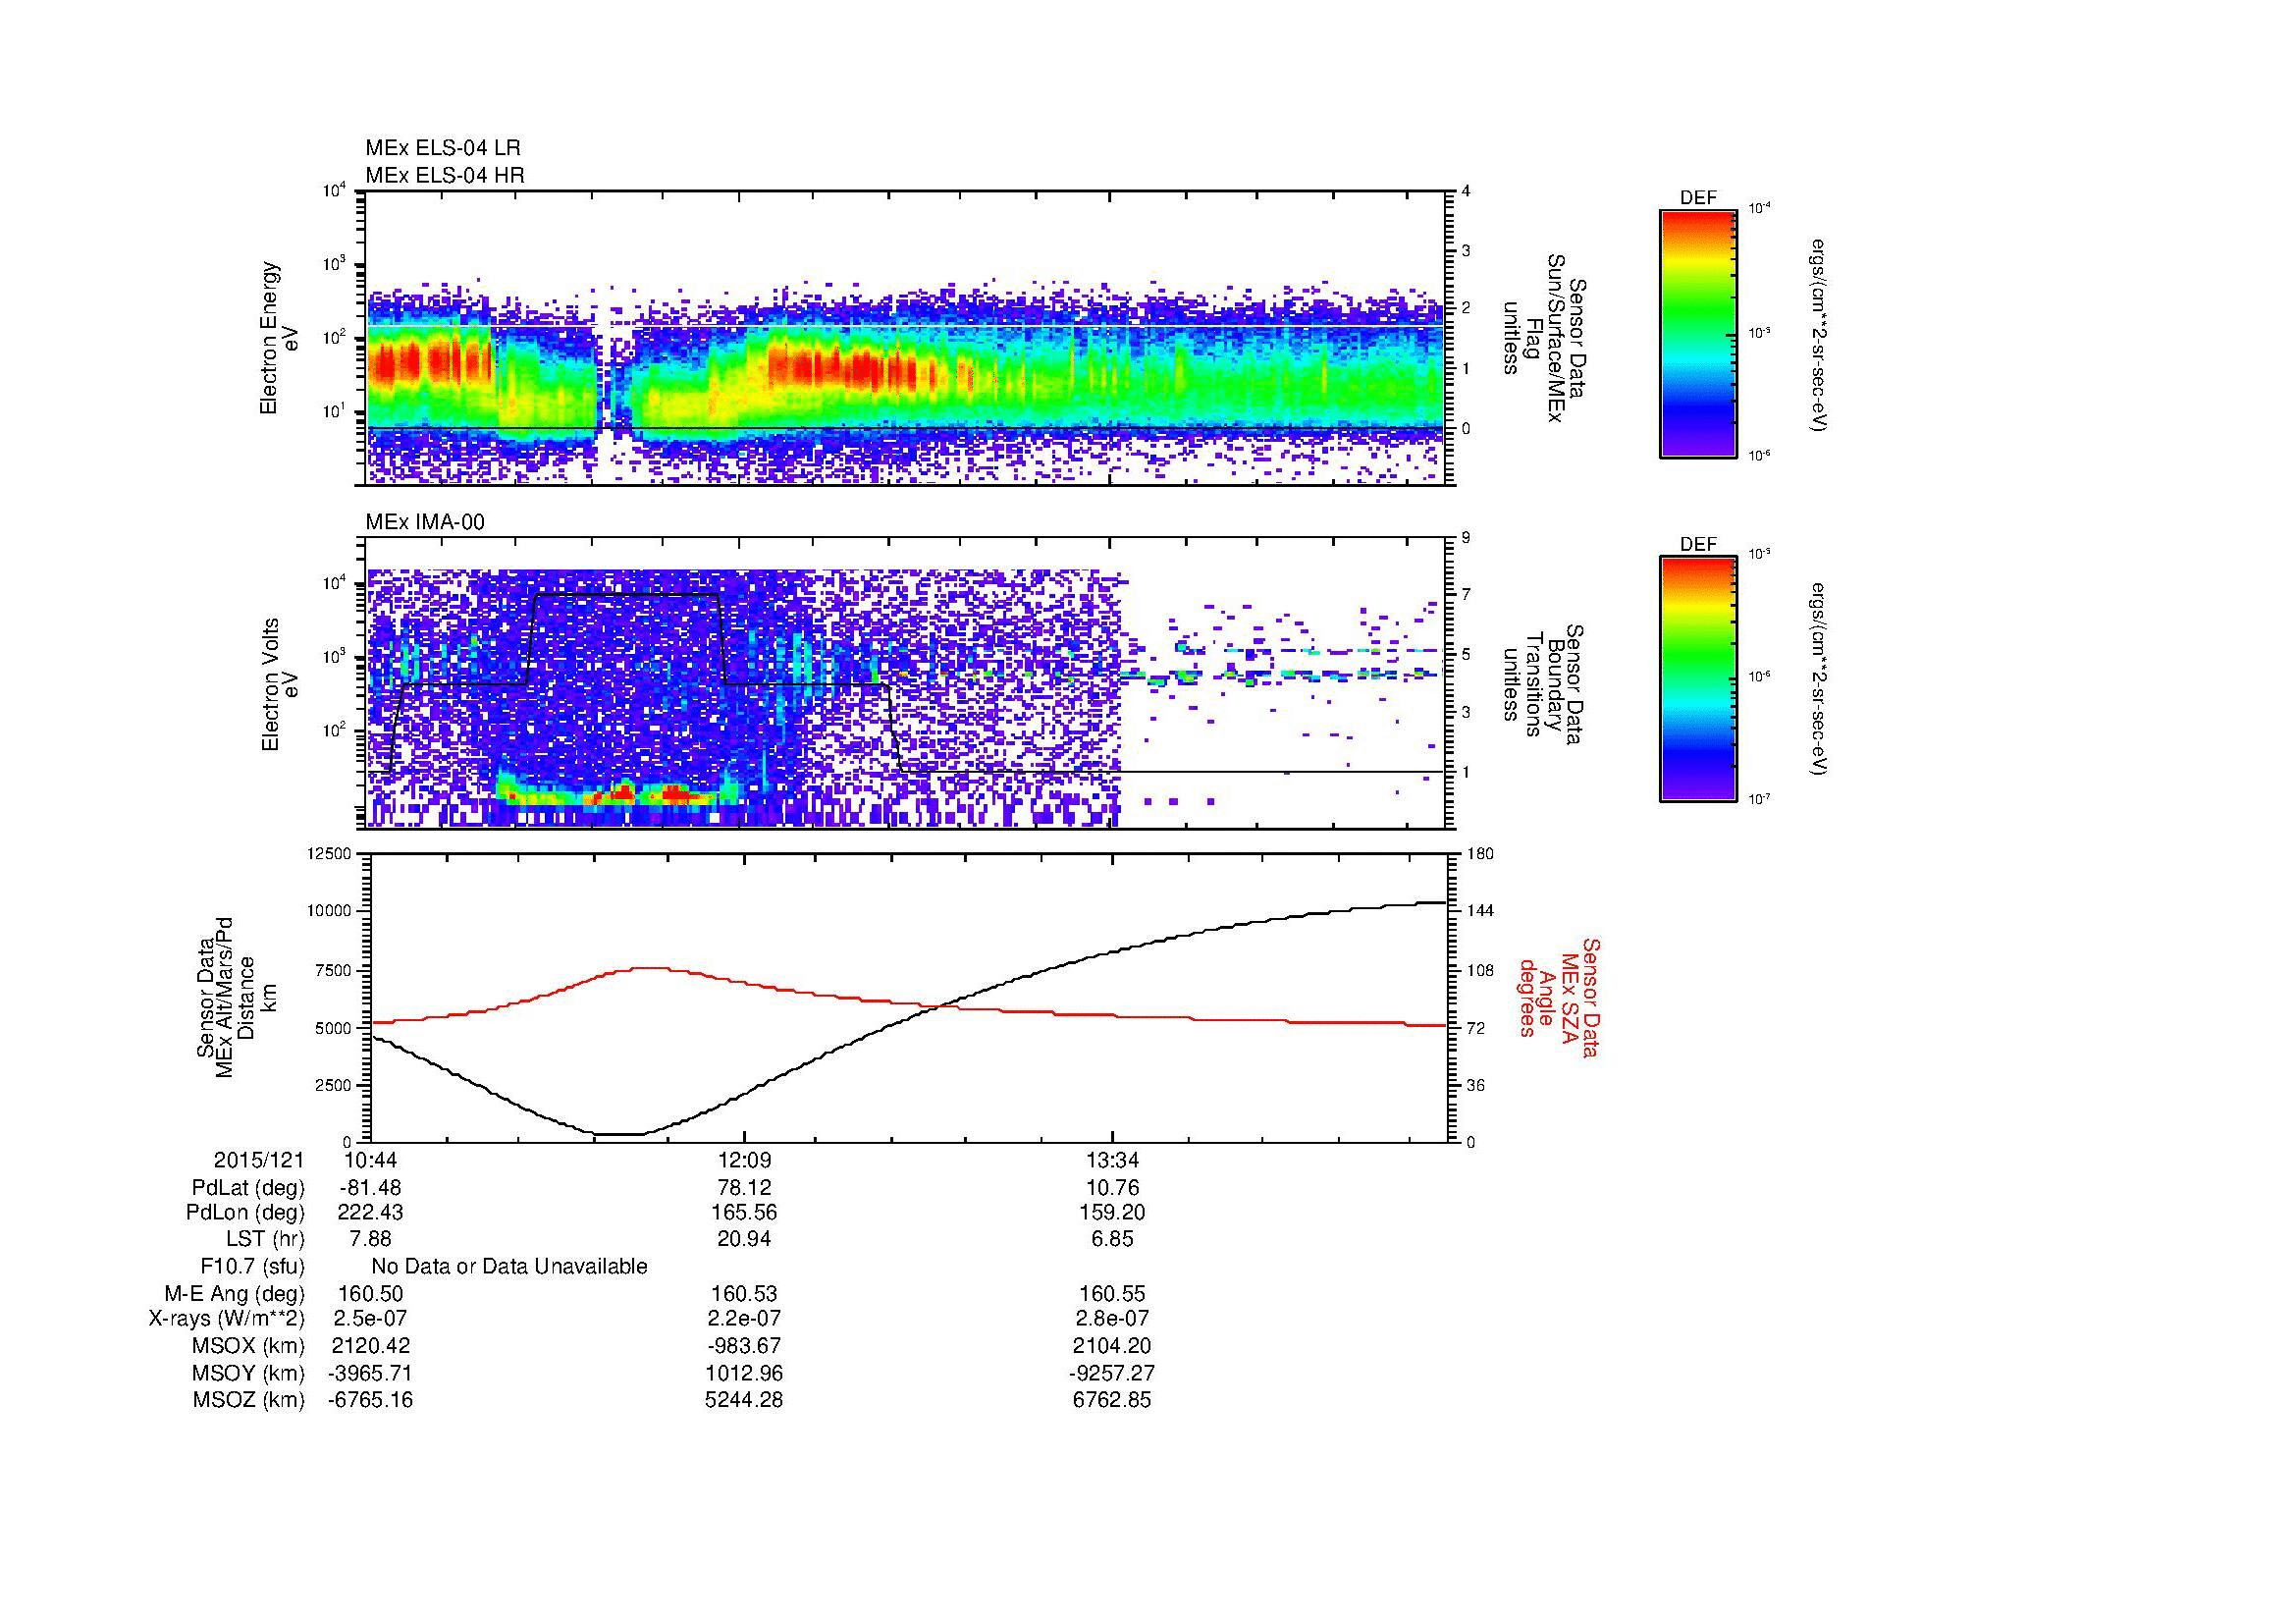Click the 'Electron Energy eV' axis label
2296x1623 pixels.
click(x=279, y=338)
